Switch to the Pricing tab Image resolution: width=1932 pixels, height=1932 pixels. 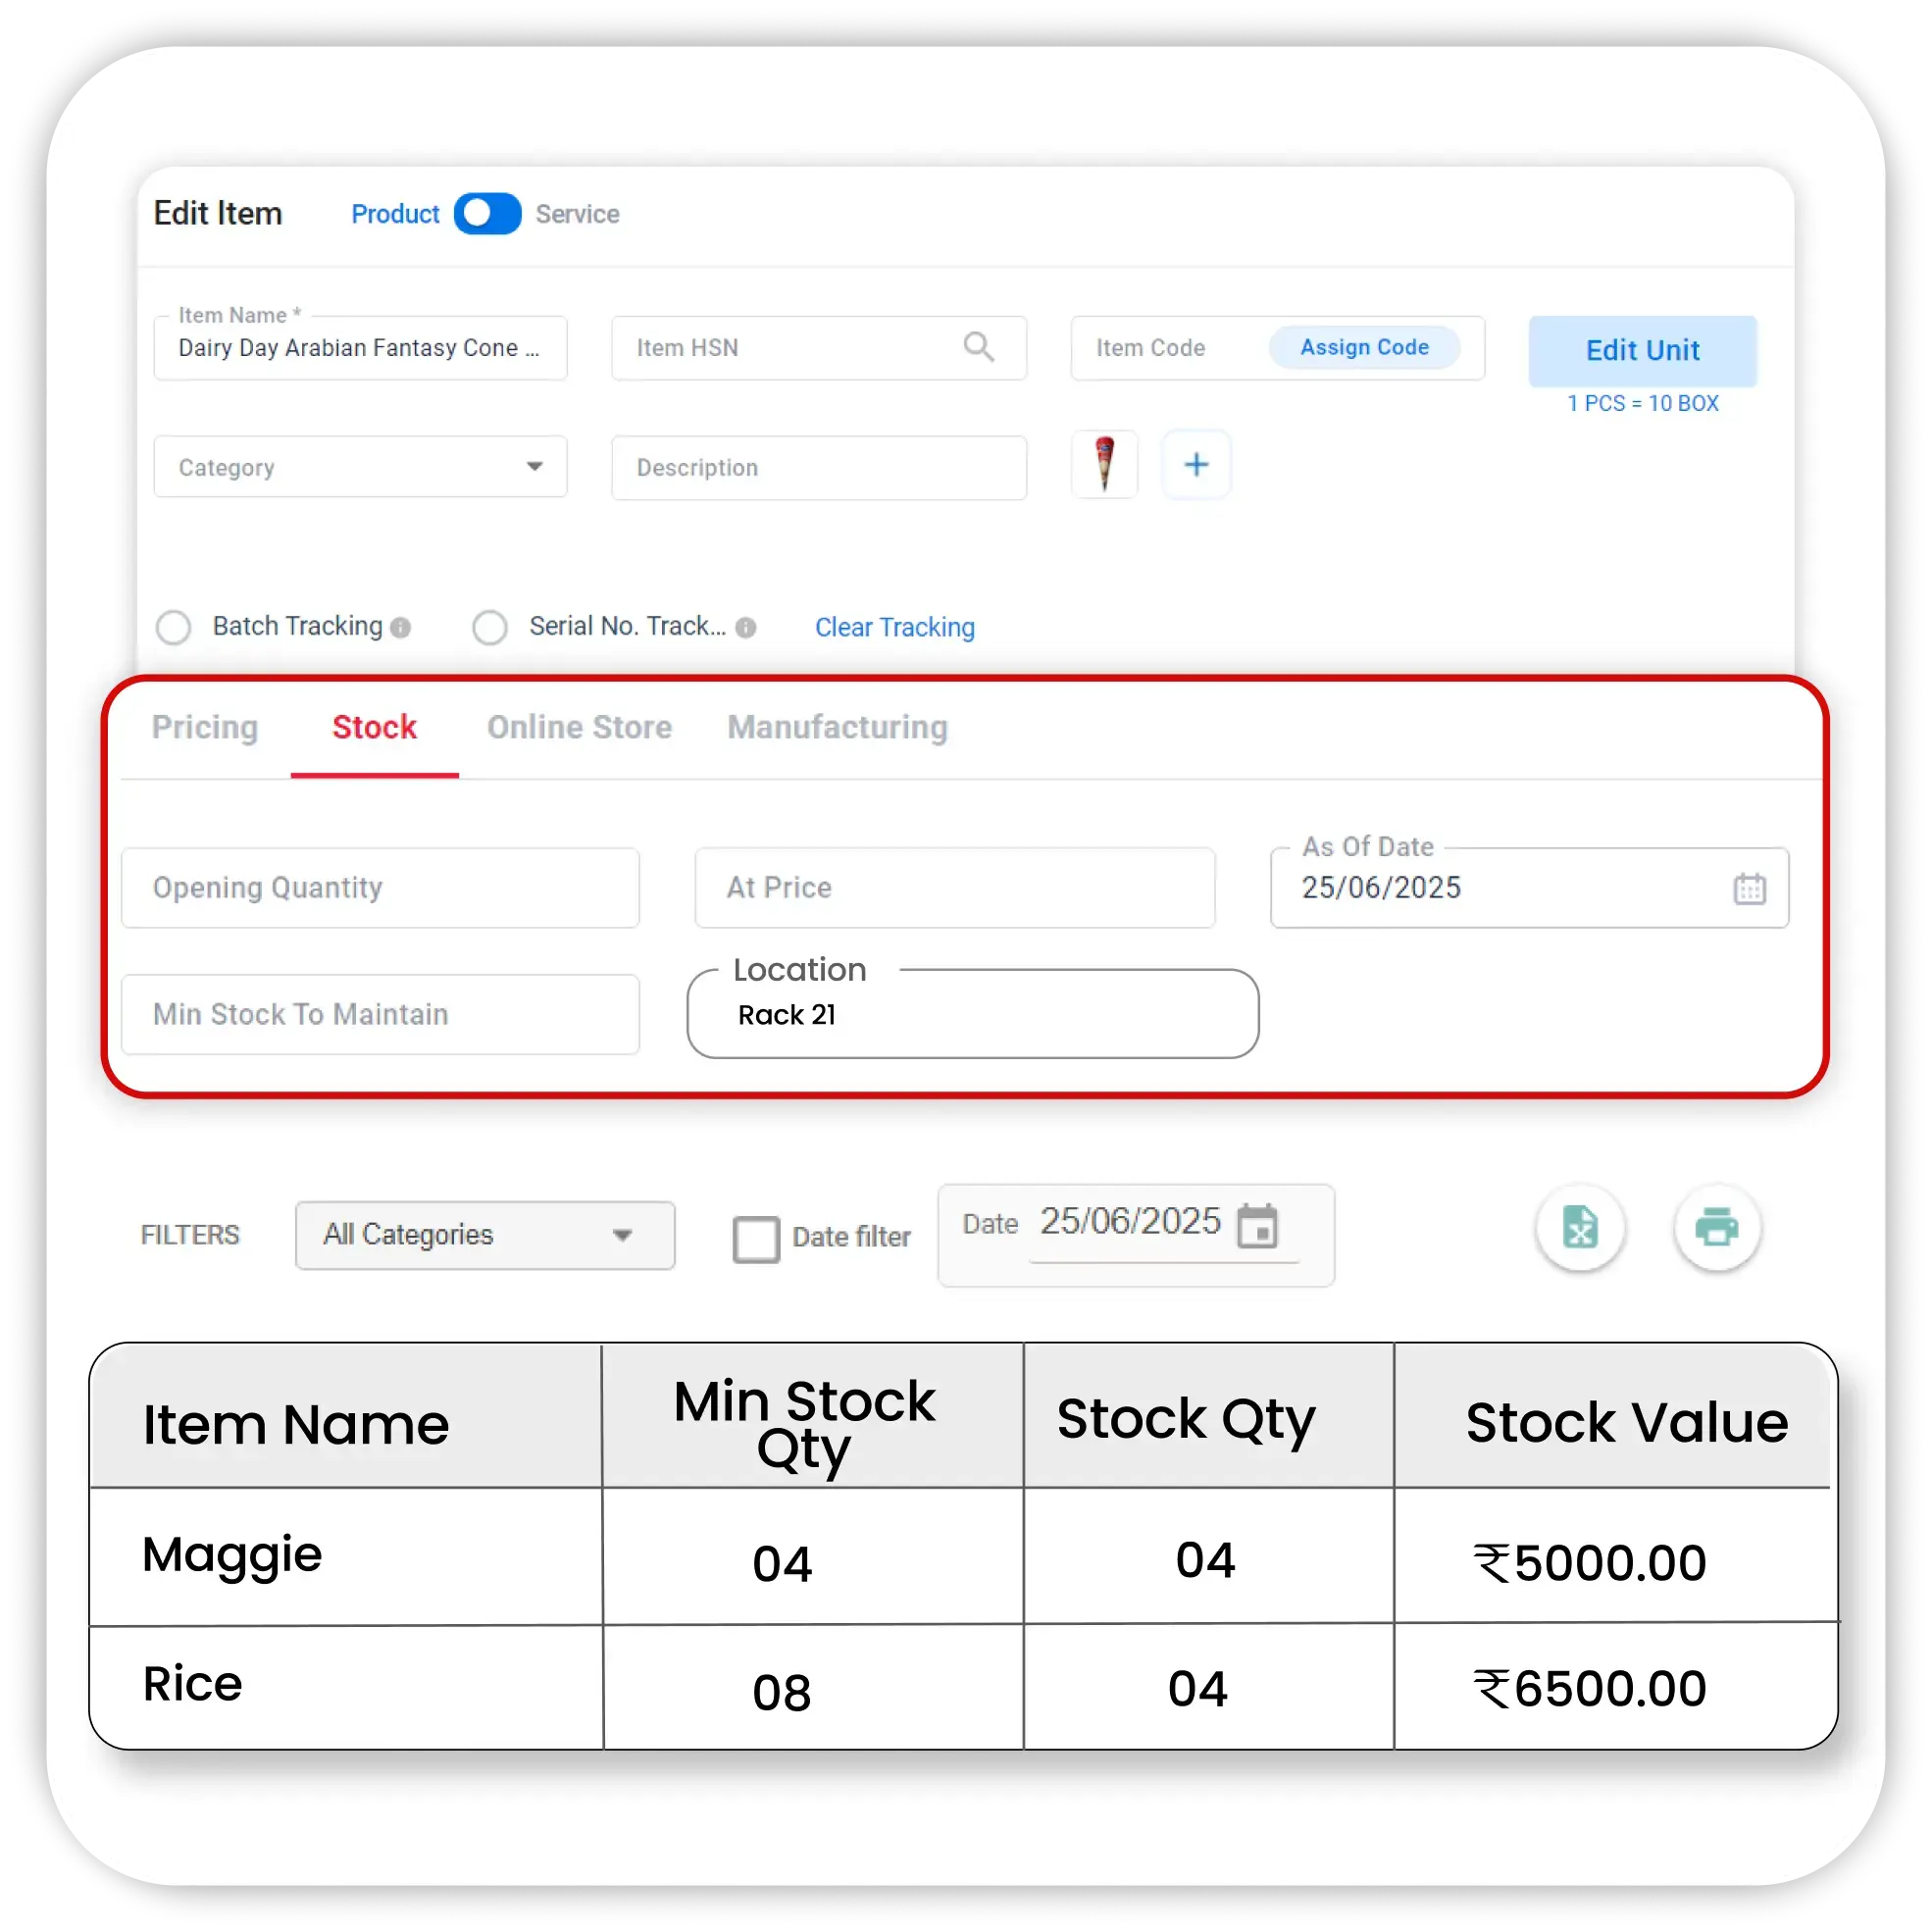[x=205, y=728]
